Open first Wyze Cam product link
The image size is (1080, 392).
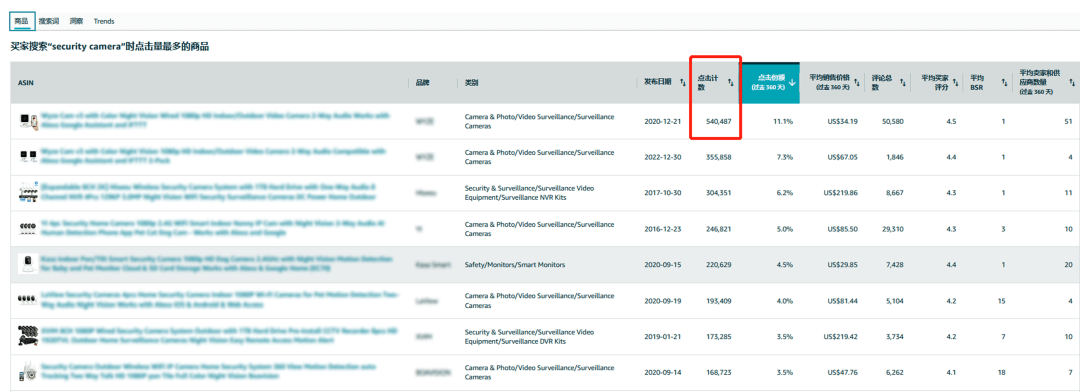tap(215, 121)
